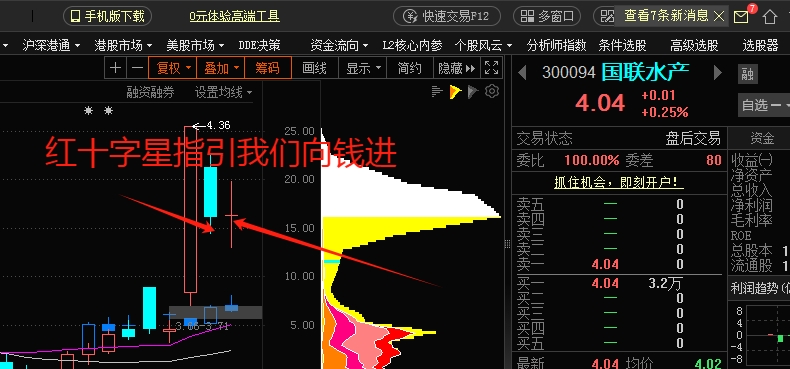Image resolution: width=790 pixels, height=369 pixels.
Task: Open the fullscreen expand icon
Action: coord(491,68)
